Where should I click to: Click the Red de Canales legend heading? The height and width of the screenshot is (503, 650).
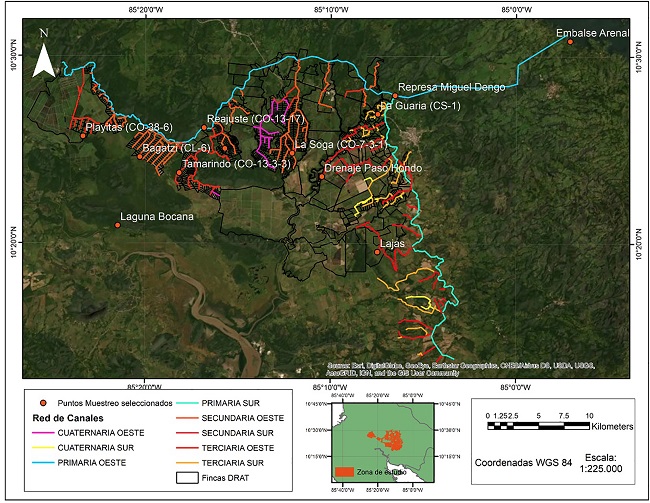pyautogui.click(x=63, y=415)
